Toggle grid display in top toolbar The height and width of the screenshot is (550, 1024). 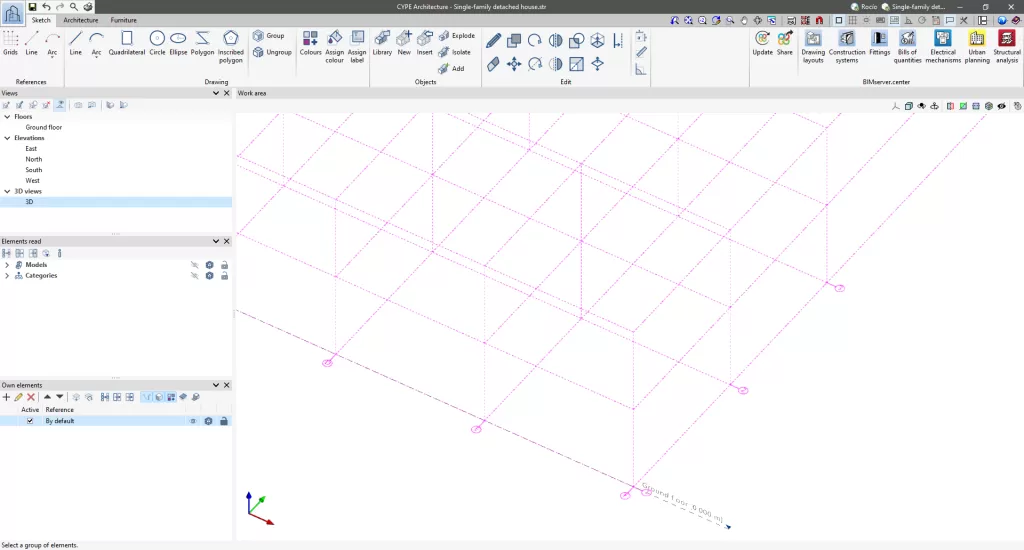[852, 20]
